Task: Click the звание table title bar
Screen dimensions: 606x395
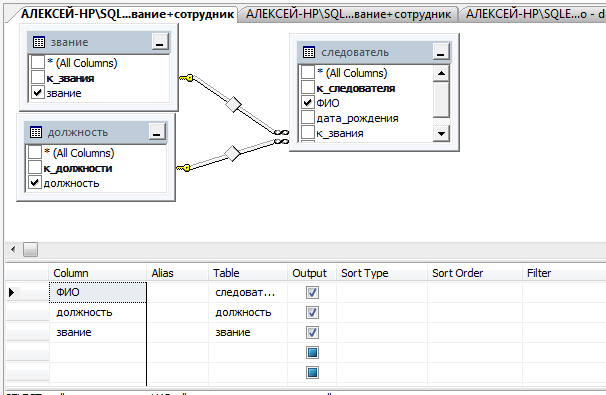Action: click(99, 42)
